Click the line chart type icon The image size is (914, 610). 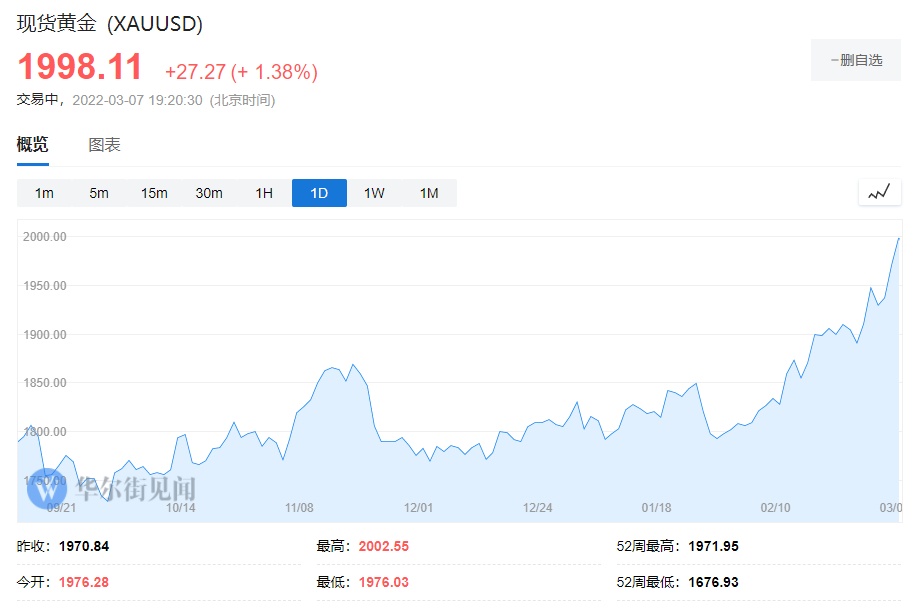879,193
